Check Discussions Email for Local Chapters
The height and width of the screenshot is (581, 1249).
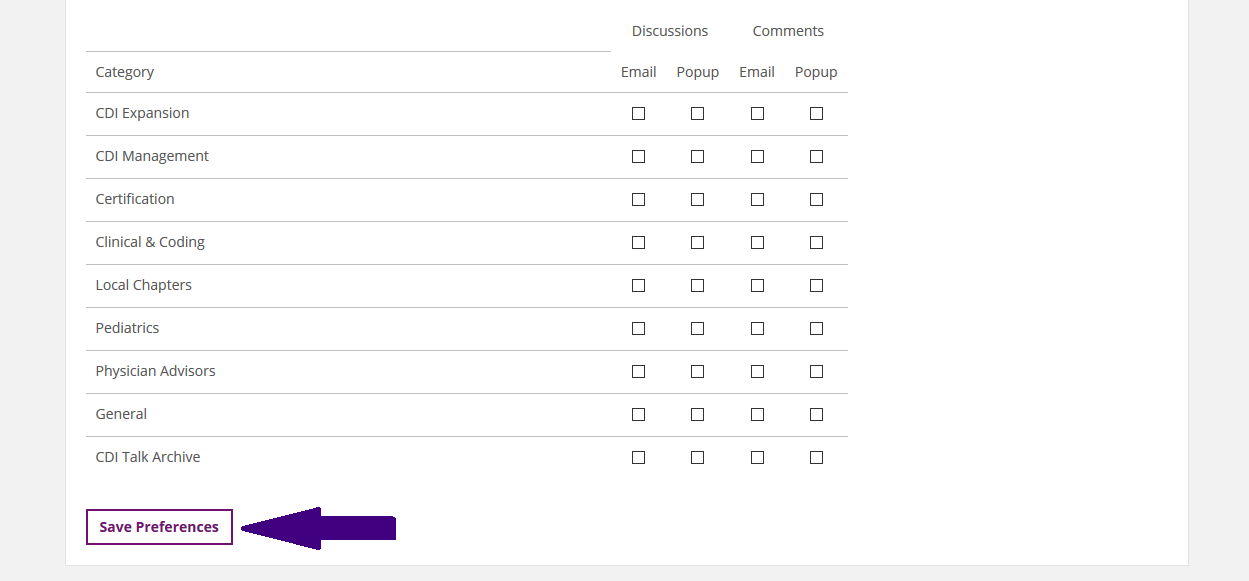(638, 286)
